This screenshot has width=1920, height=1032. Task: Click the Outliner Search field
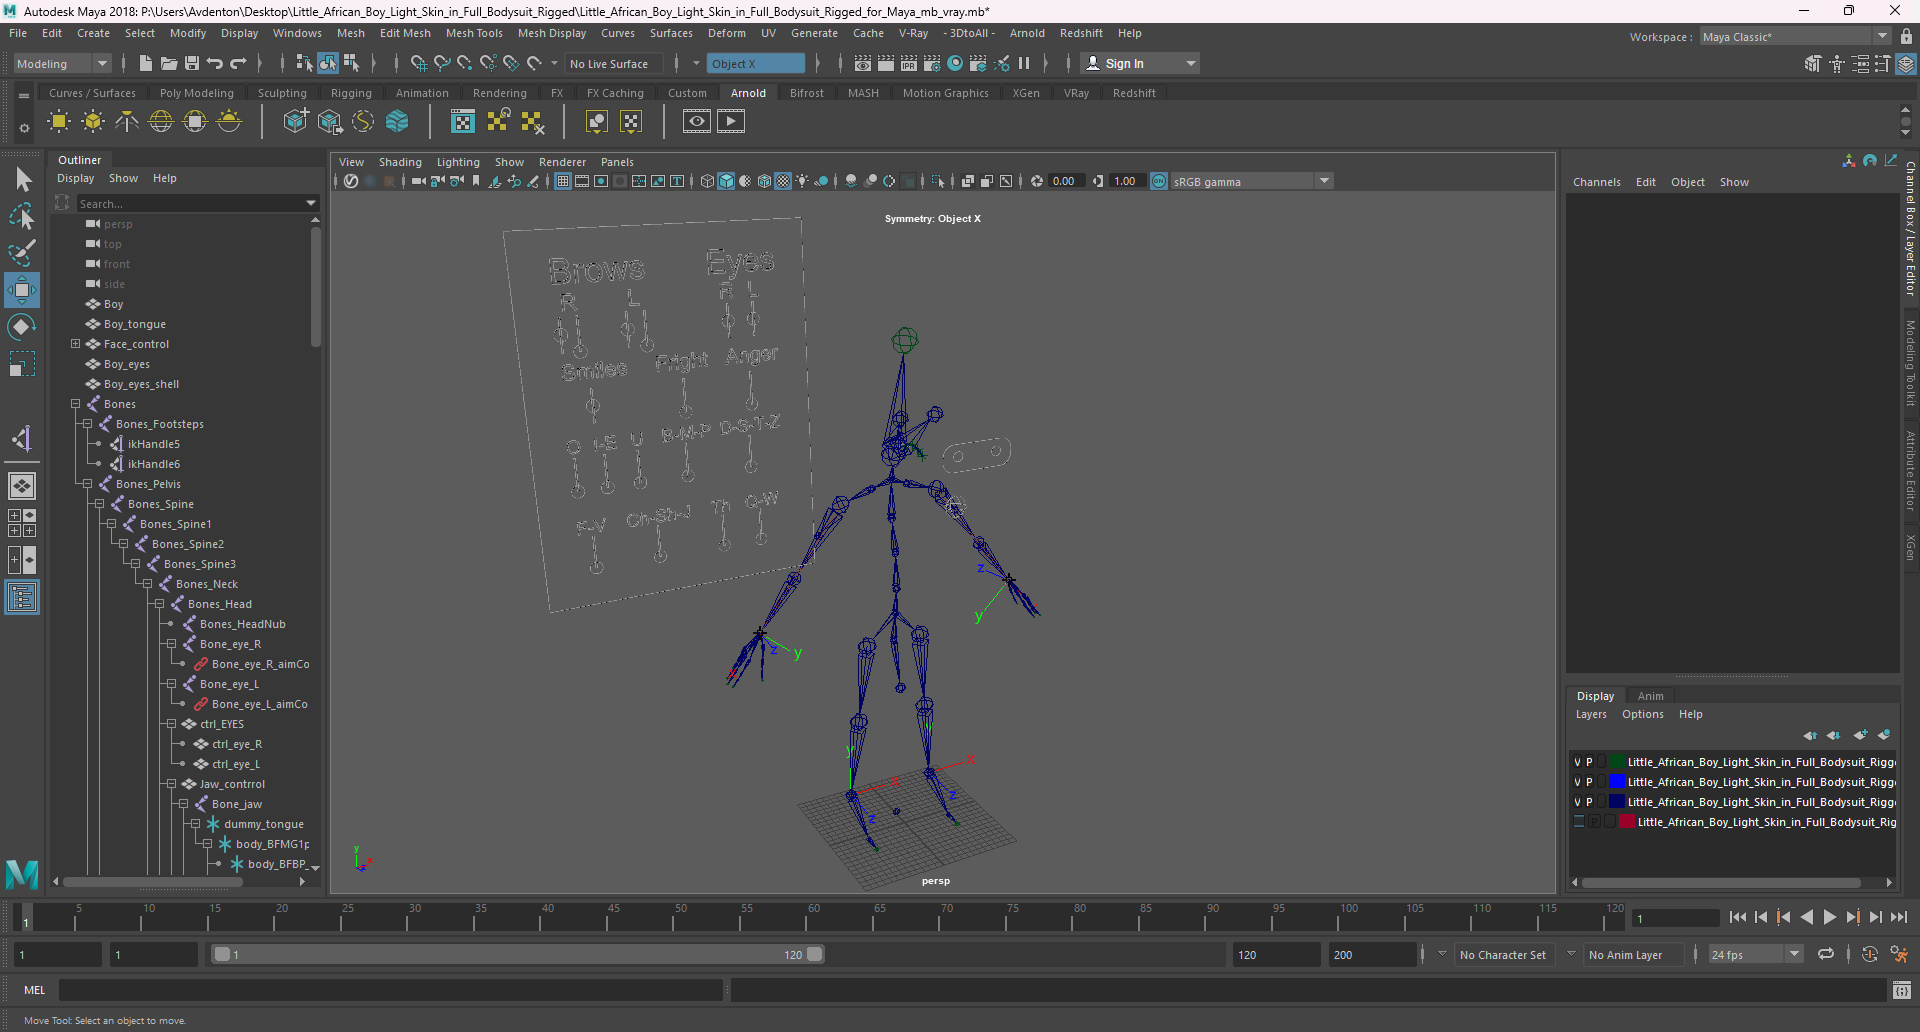coord(190,203)
